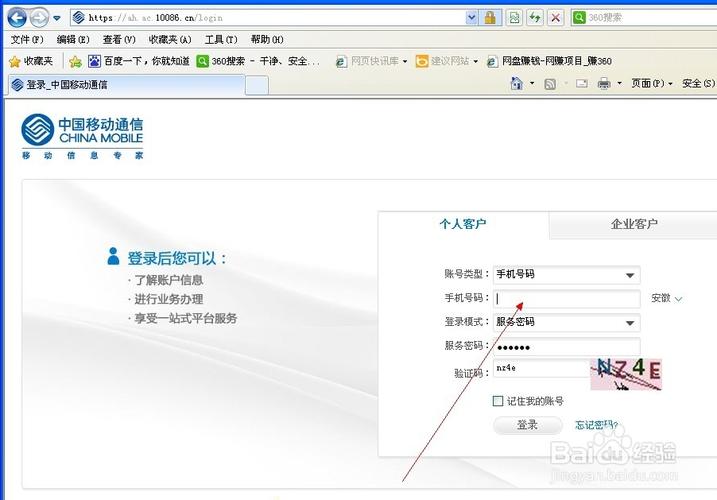
Task: Open the 网盘赚钱 bookmark
Action: click(x=549, y=61)
